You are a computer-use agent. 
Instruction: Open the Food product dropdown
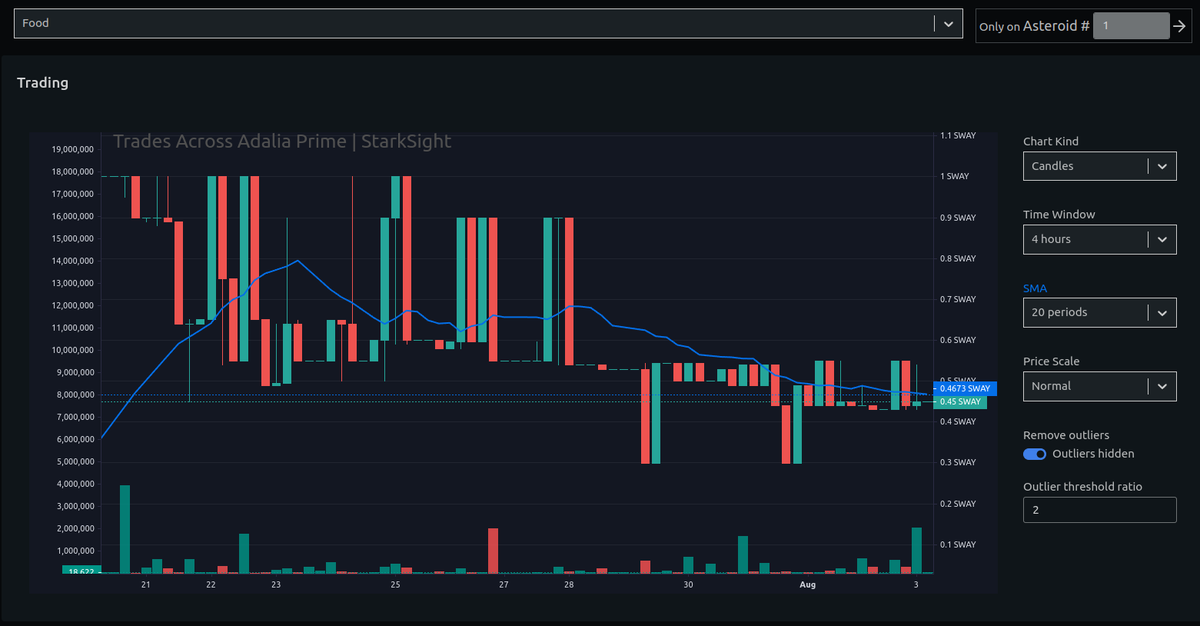pyautogui.click(x=488, y=24)
